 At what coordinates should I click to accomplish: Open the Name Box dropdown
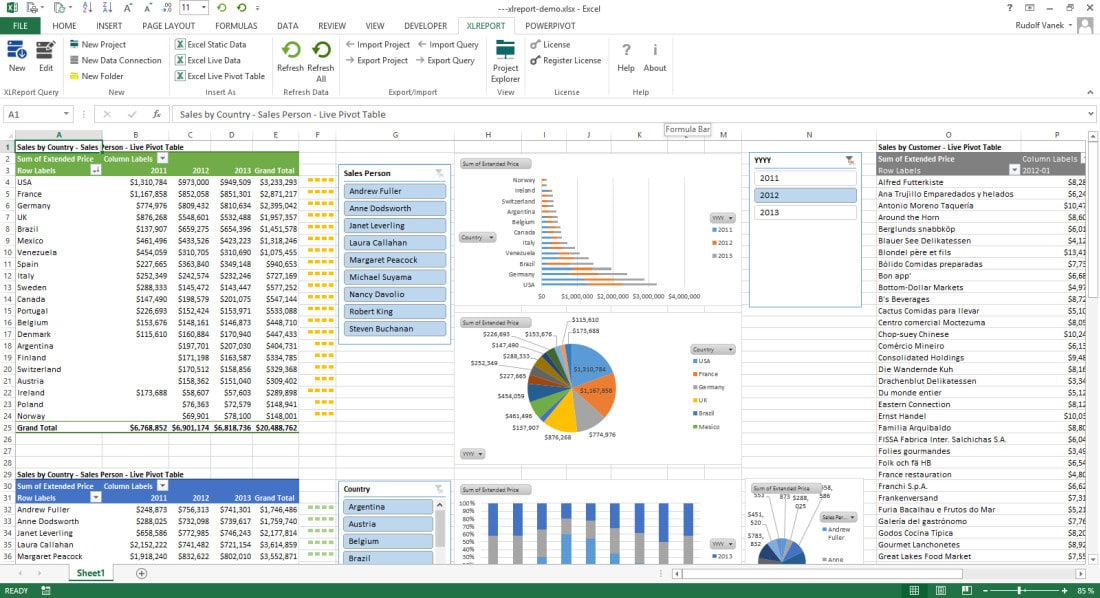[66, 114]
